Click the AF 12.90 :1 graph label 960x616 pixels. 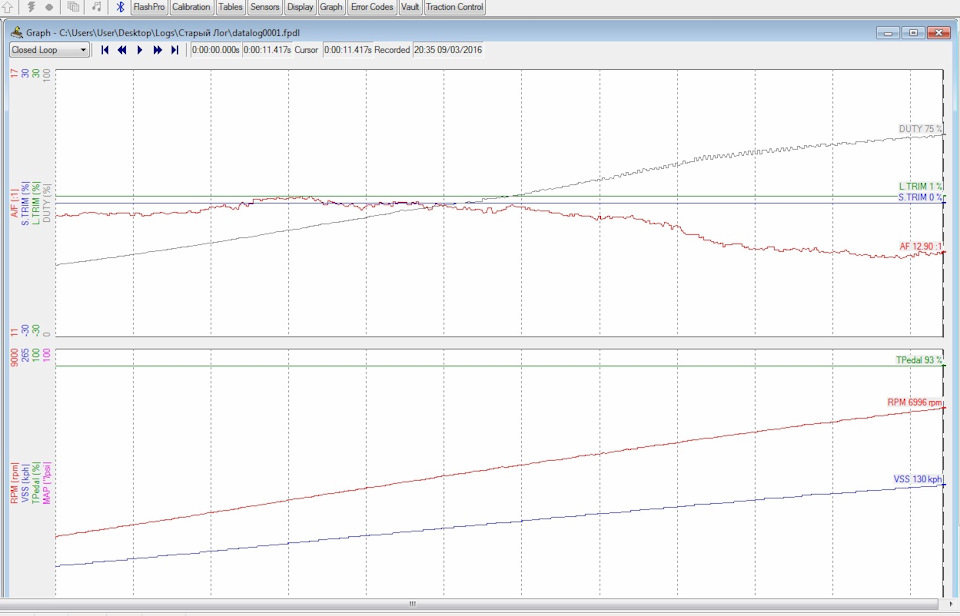[x=921, y=246]
